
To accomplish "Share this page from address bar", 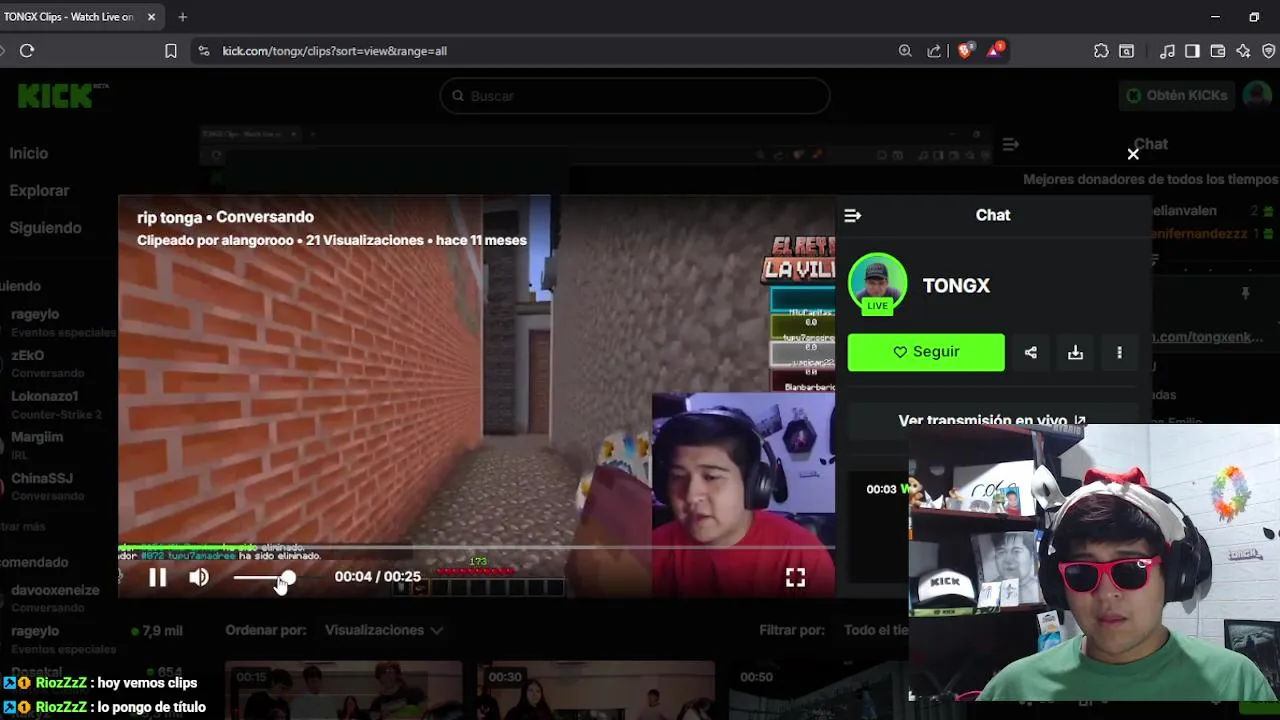I will pyautogui.click(x=934, y=51).
